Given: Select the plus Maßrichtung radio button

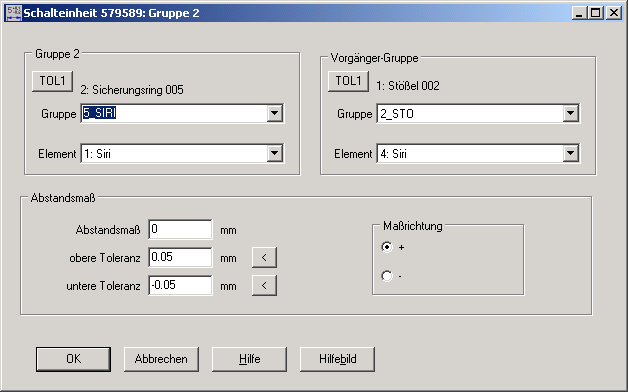Looking at the screenshot, I should point(387,247).
